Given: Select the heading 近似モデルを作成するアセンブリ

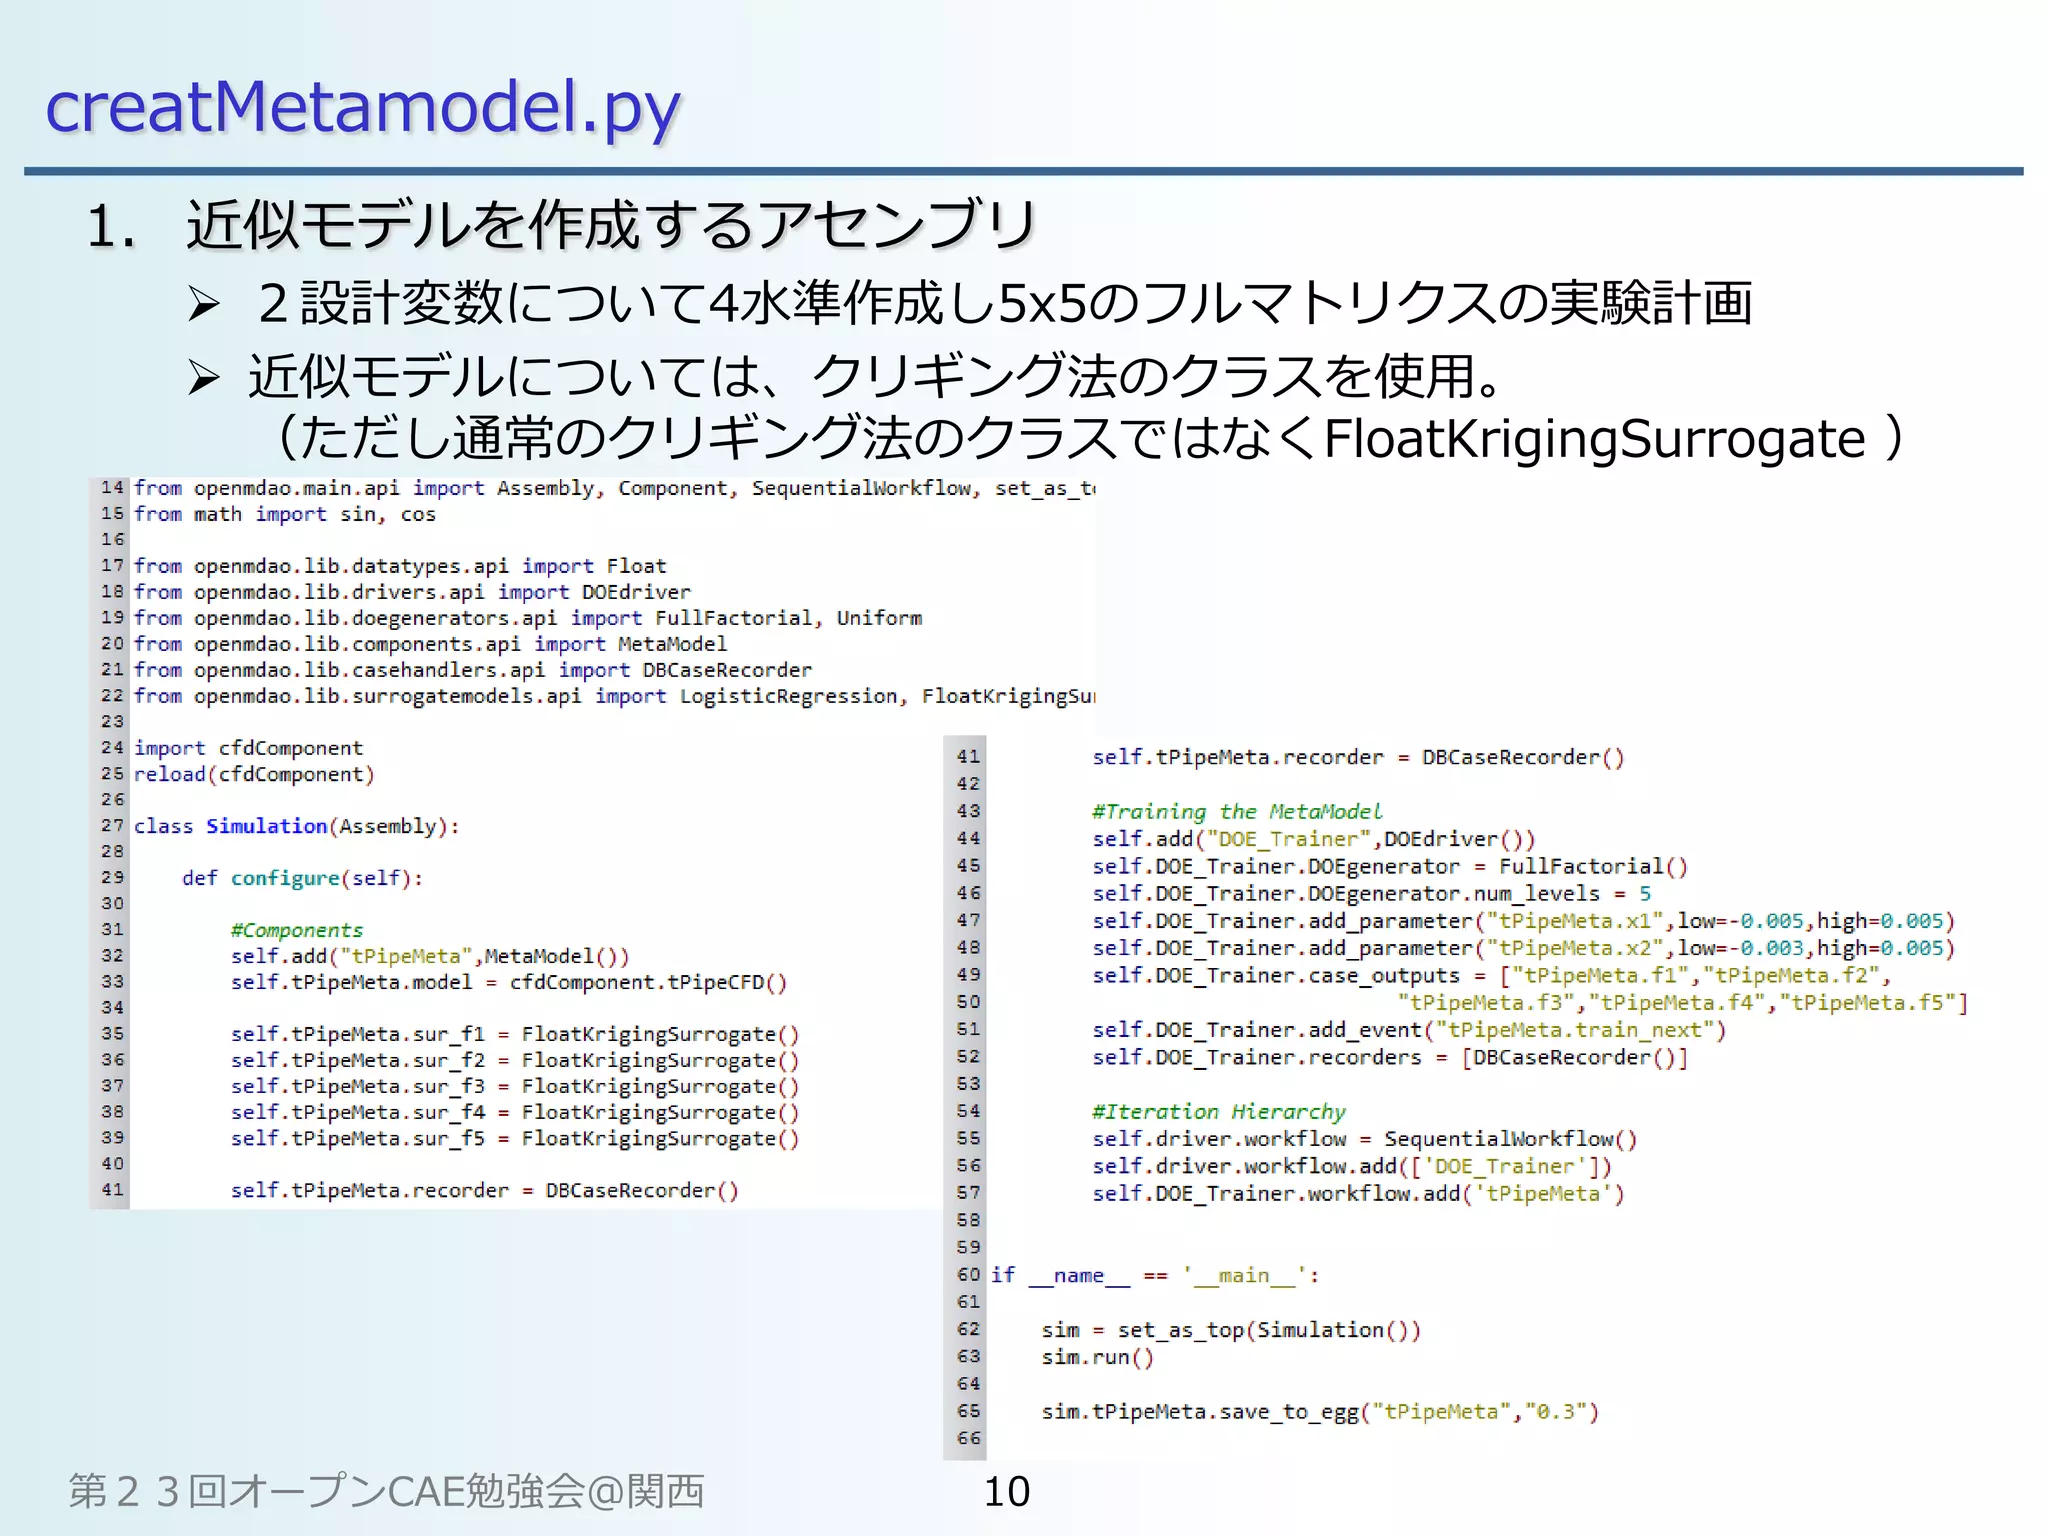Looking at the screenshot, I should (x=610, y=225).
